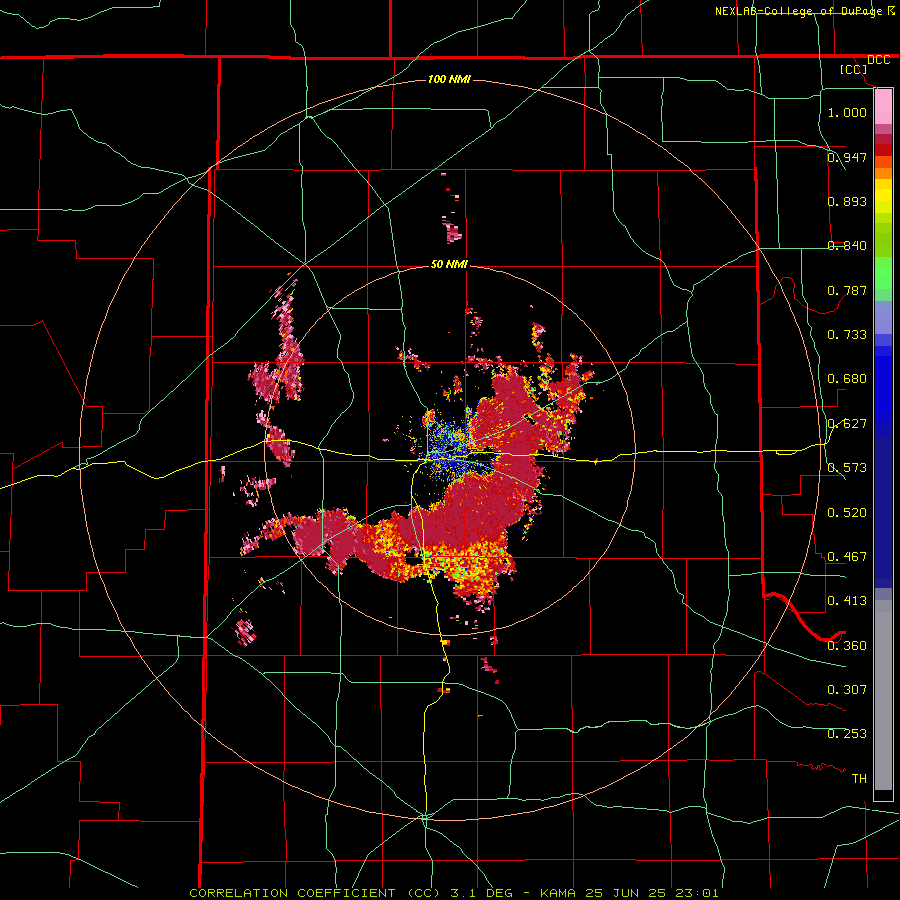Select the 0.520 legend value
900x900 pixels.
pos(847,512)
